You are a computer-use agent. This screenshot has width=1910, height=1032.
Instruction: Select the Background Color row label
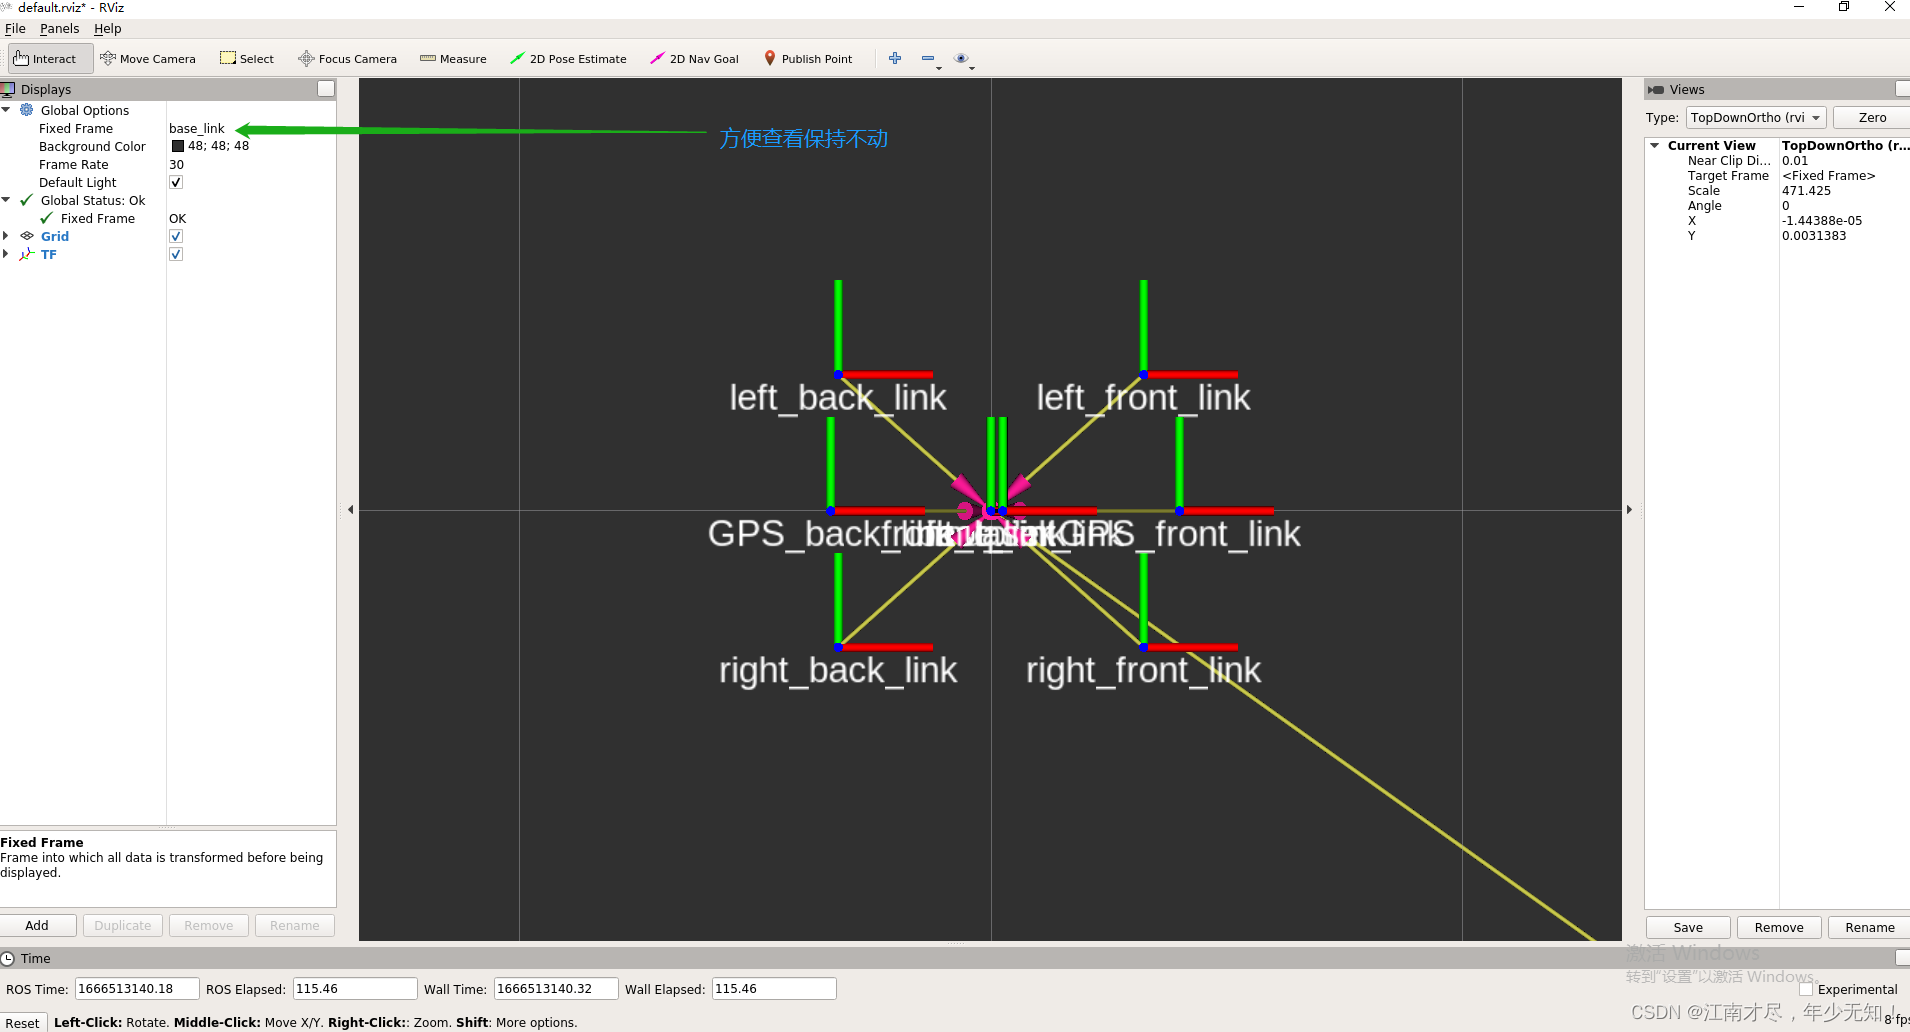92,146
